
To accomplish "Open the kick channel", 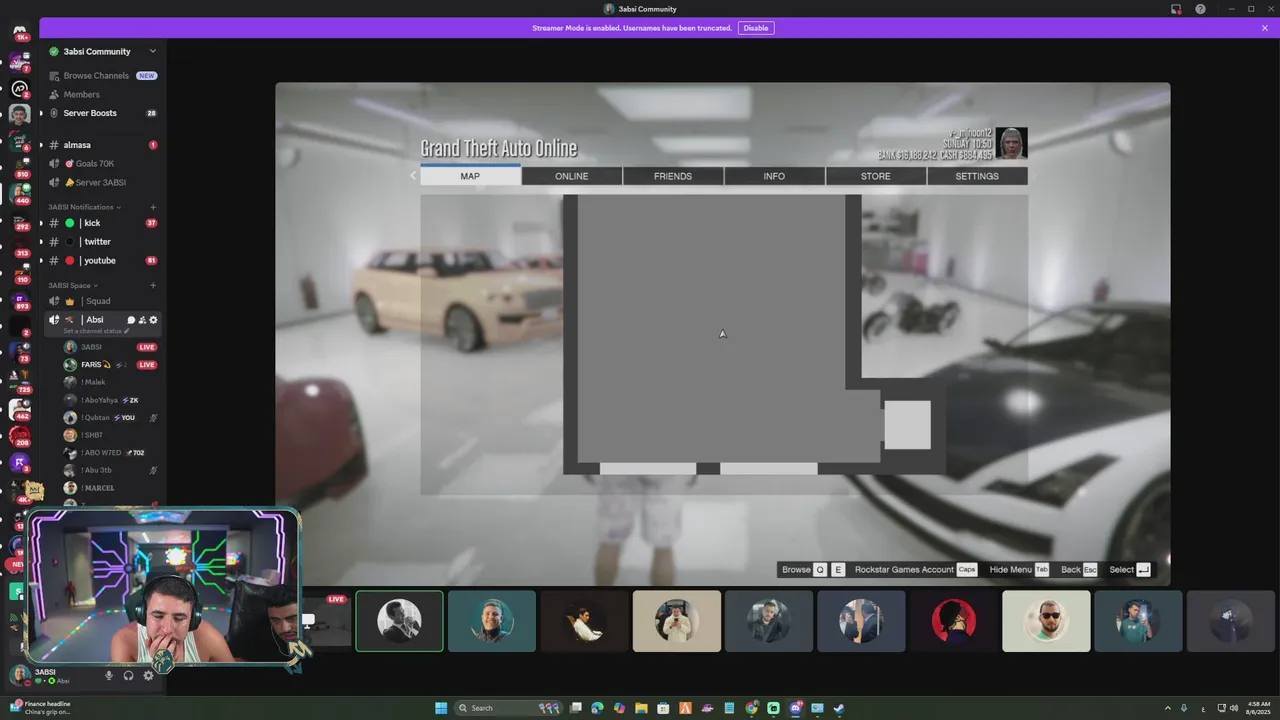I will [x=103, y=223].
